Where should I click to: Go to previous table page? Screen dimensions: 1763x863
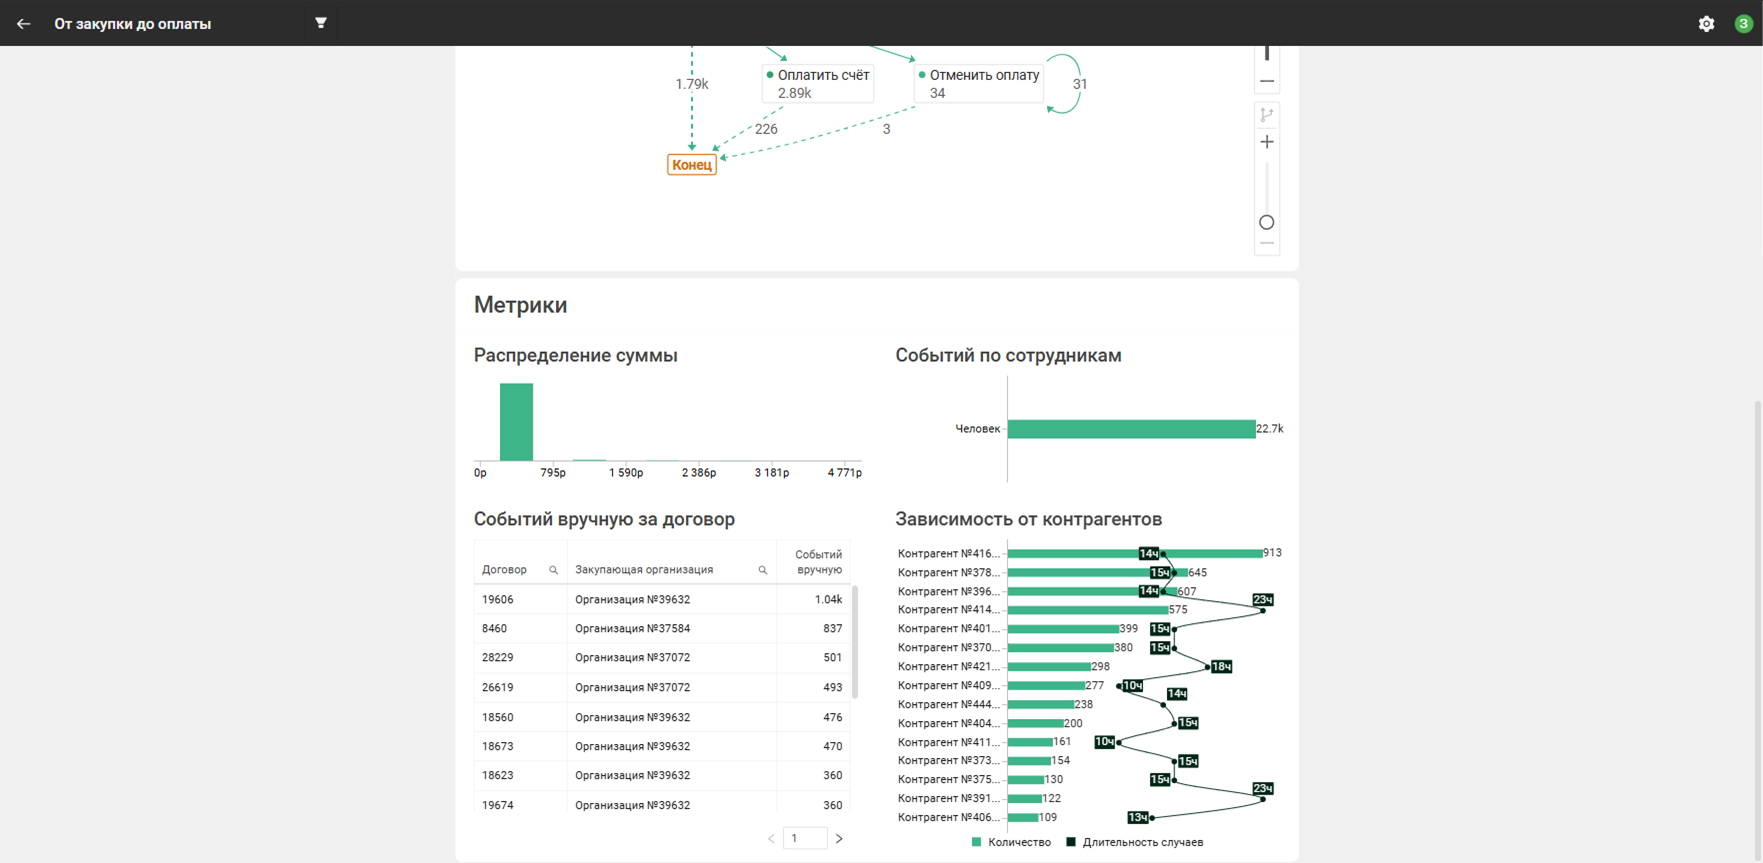[771, 839]
